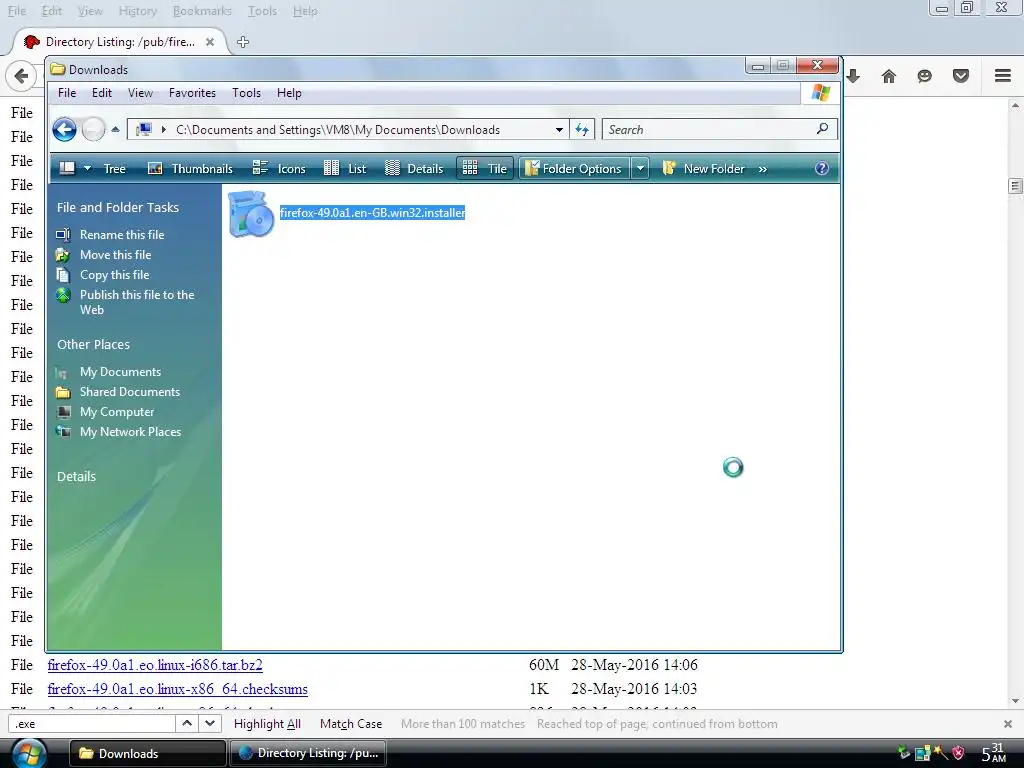
Task: Go up one folder level arrow
Action: pos(116,129)
